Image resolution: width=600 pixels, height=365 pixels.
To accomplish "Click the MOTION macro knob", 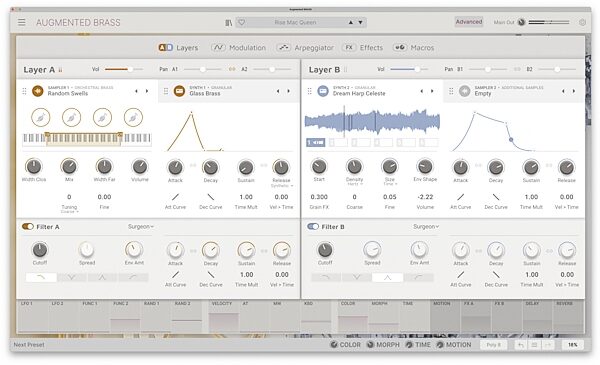I will (440, 345).
